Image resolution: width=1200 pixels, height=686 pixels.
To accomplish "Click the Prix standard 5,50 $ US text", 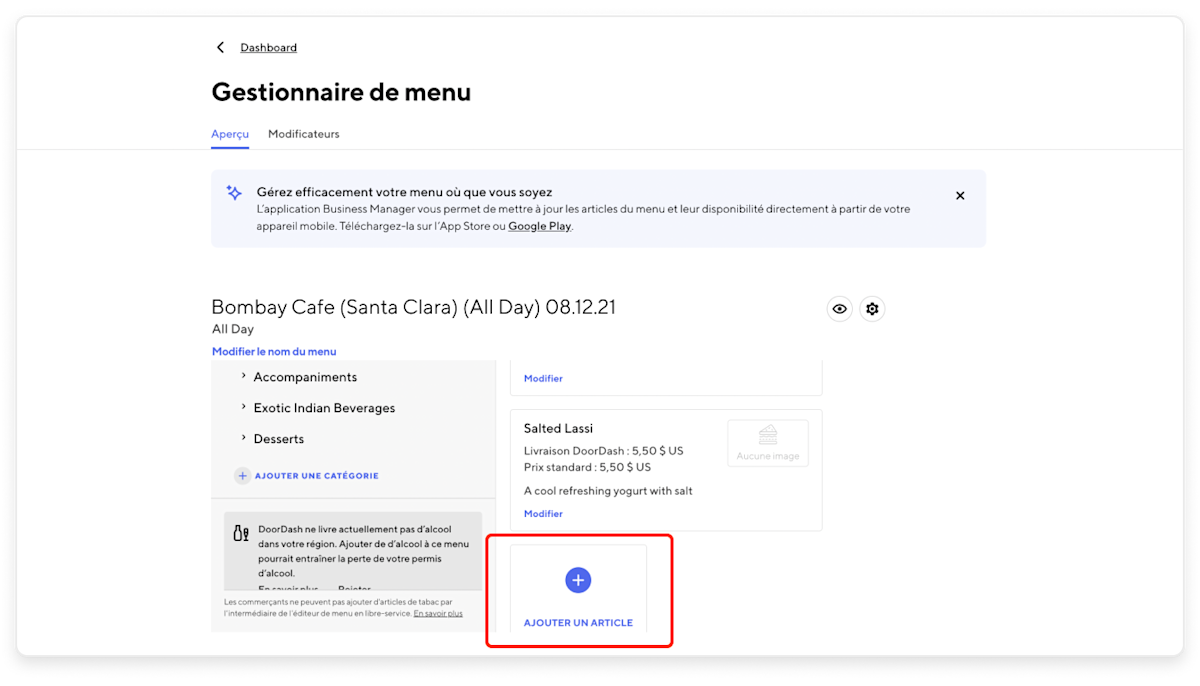I will point(587,468).
